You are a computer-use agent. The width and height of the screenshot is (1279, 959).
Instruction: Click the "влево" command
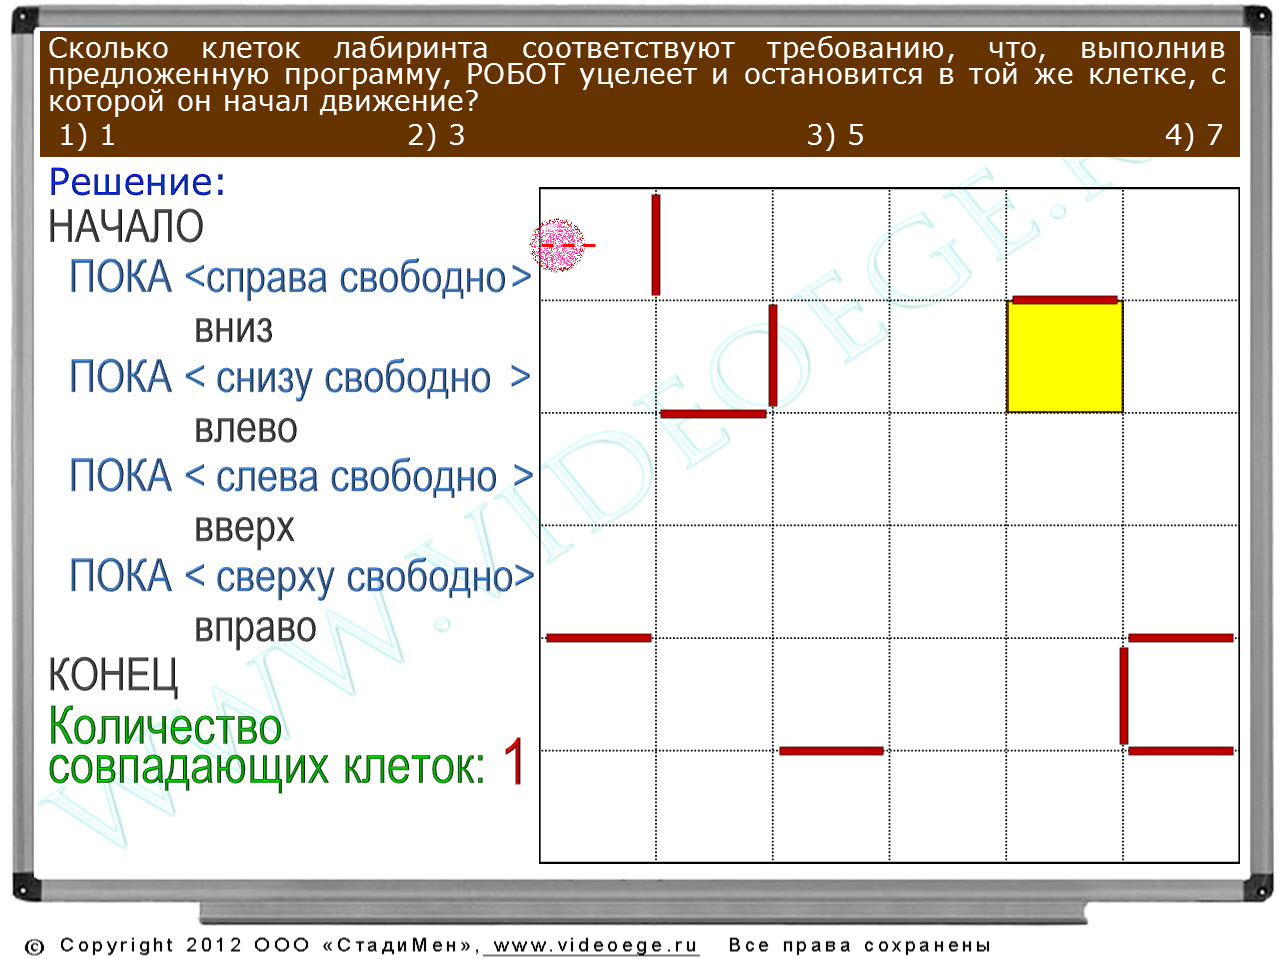point(246,428)
